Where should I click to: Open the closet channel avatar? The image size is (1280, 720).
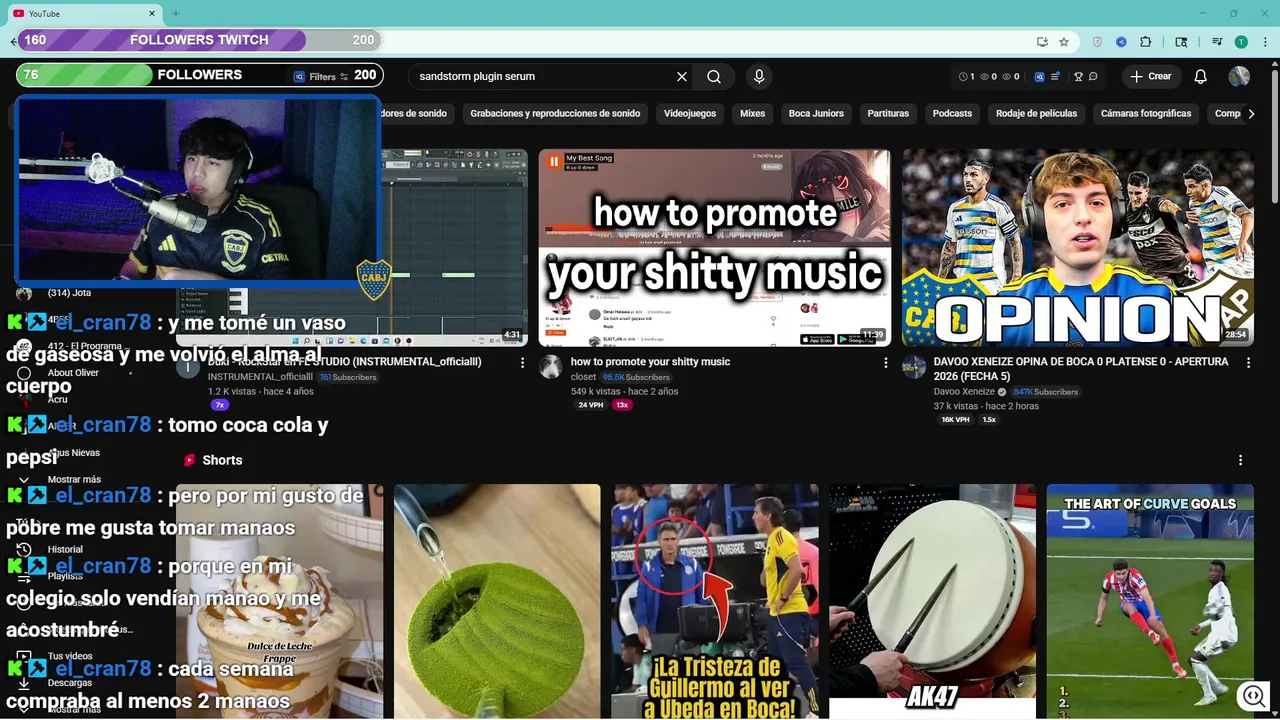(x=550, y=367)
